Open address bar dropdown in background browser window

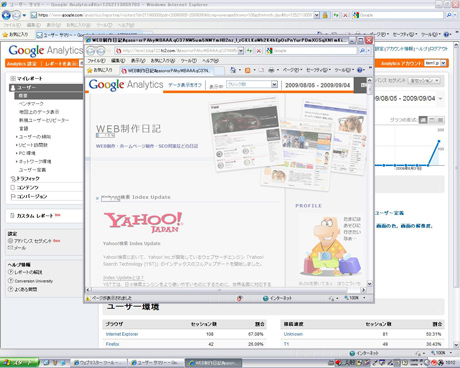pyautogui.click(x=317, y=15)
